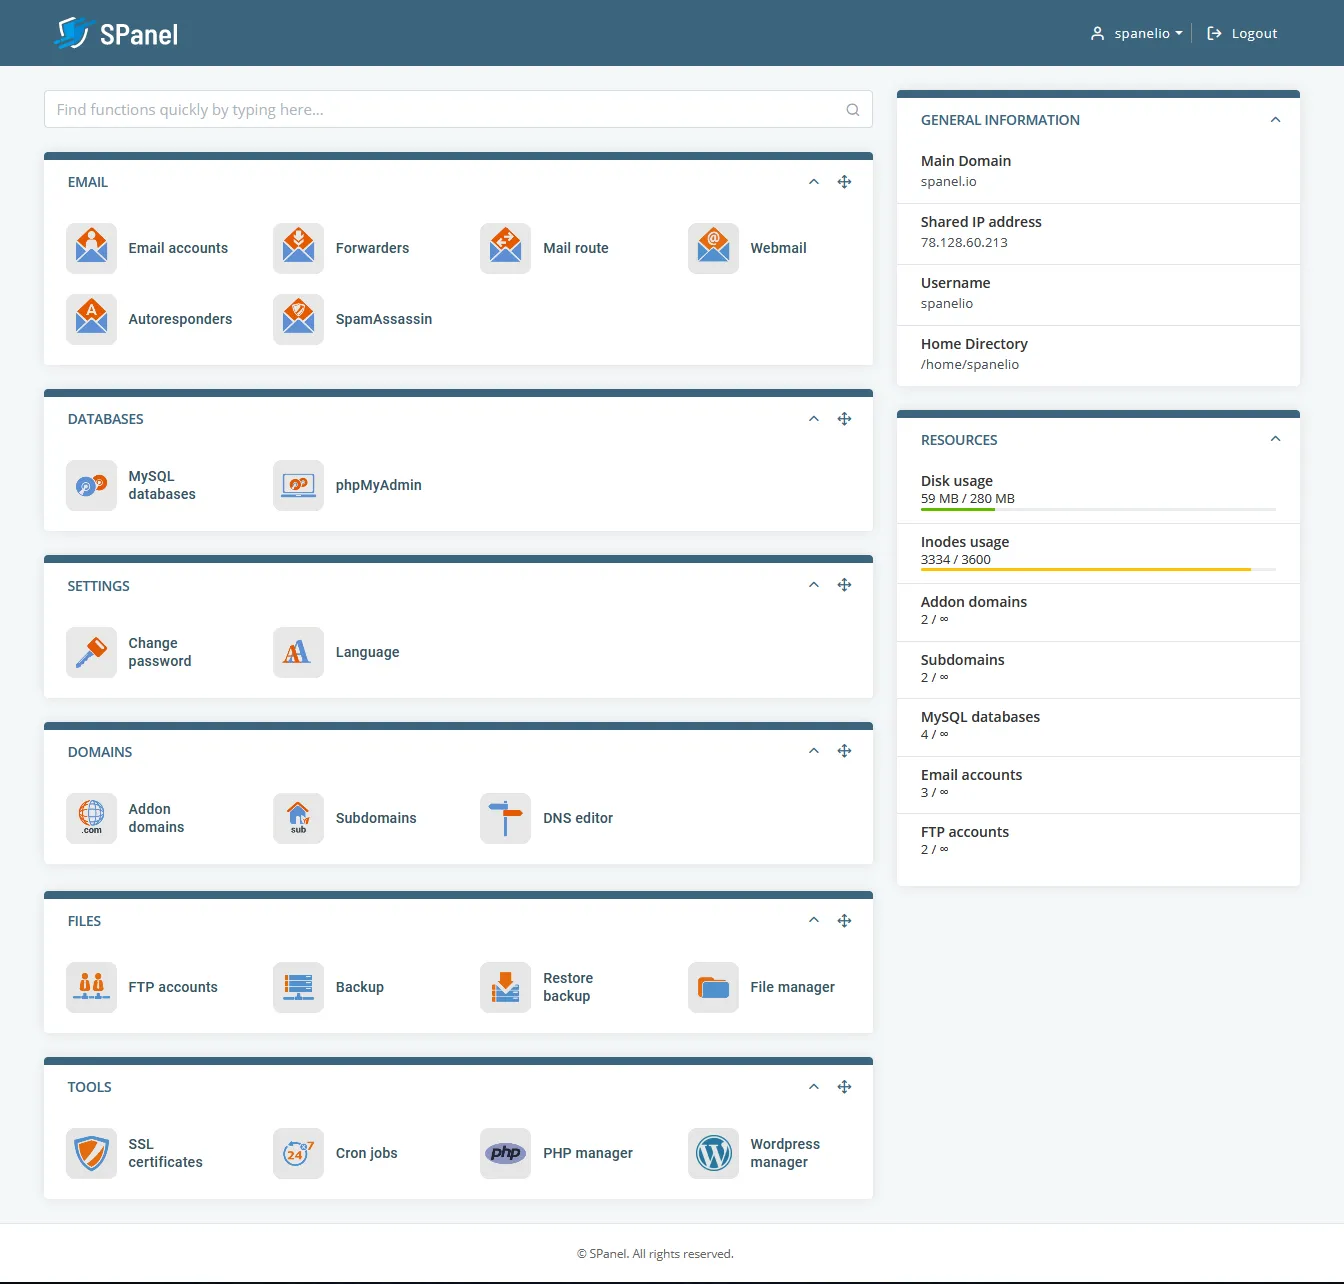This screenshot has width=1344, height=1284.
Task: Collapse the EMAIL section
Action: tap(813, 182)
